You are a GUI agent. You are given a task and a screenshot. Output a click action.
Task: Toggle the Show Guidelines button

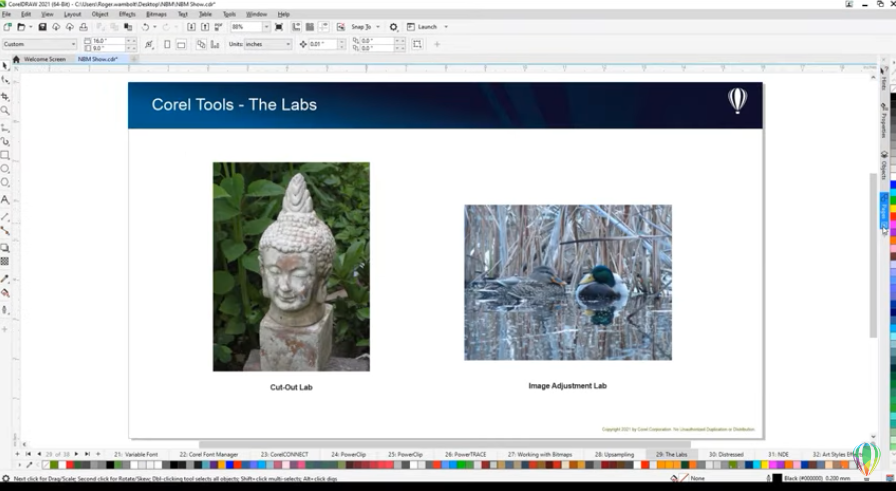[x=323, y=27]
